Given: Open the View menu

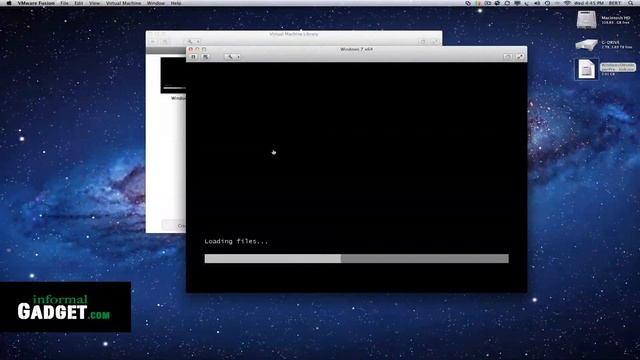Looking at the screenshot, I should 94,3.
